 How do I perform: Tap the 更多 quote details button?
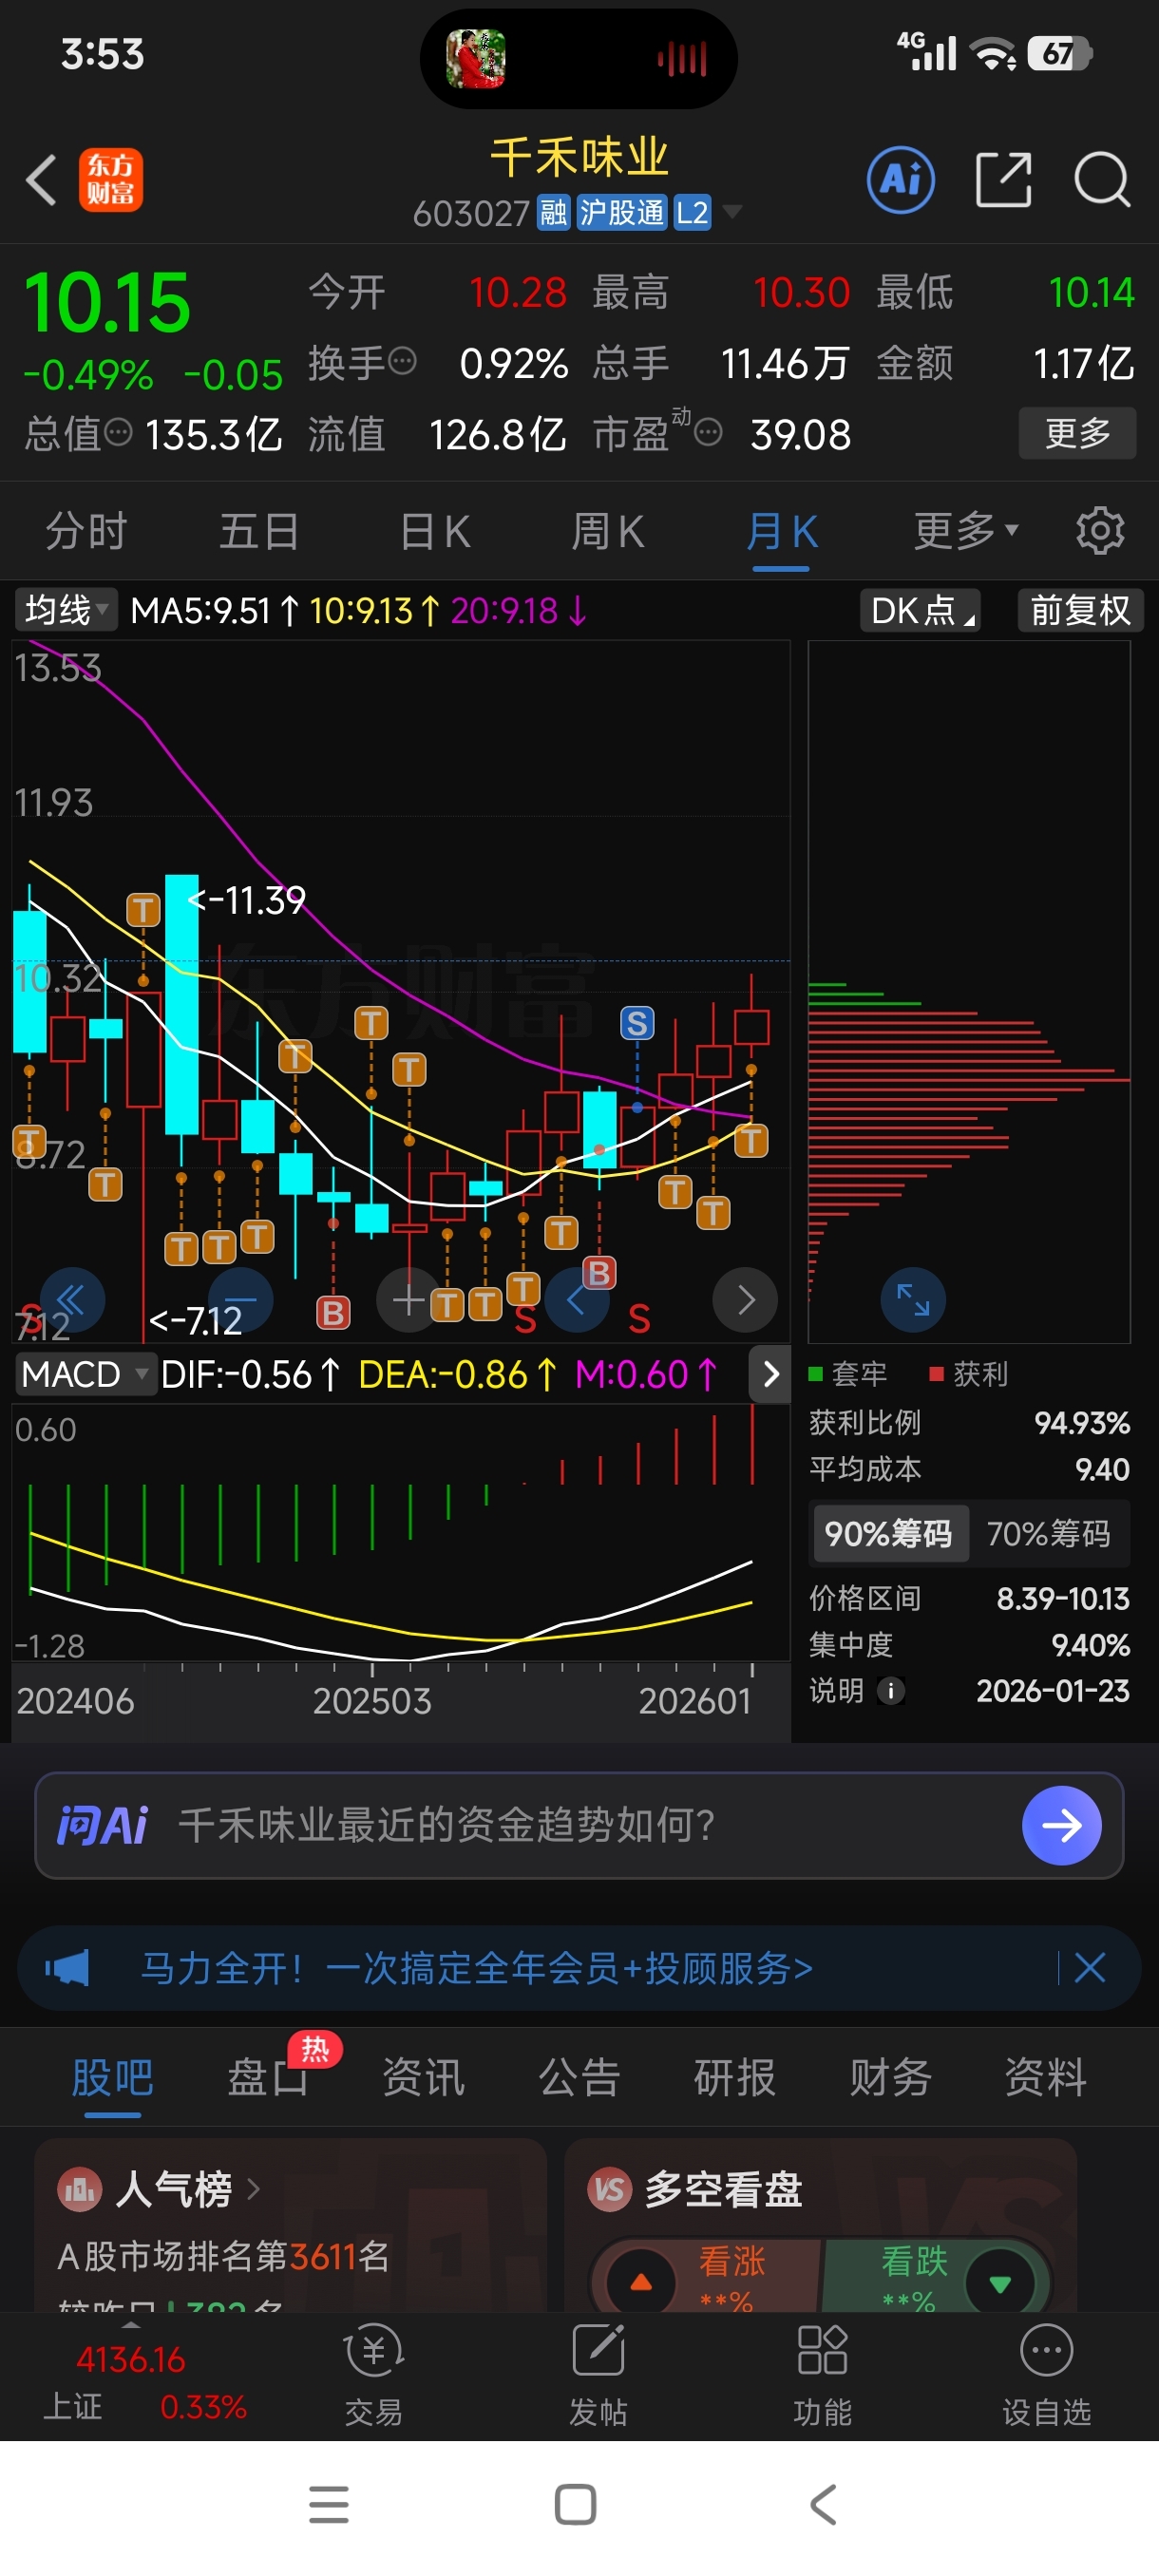tap(1077, 433)
